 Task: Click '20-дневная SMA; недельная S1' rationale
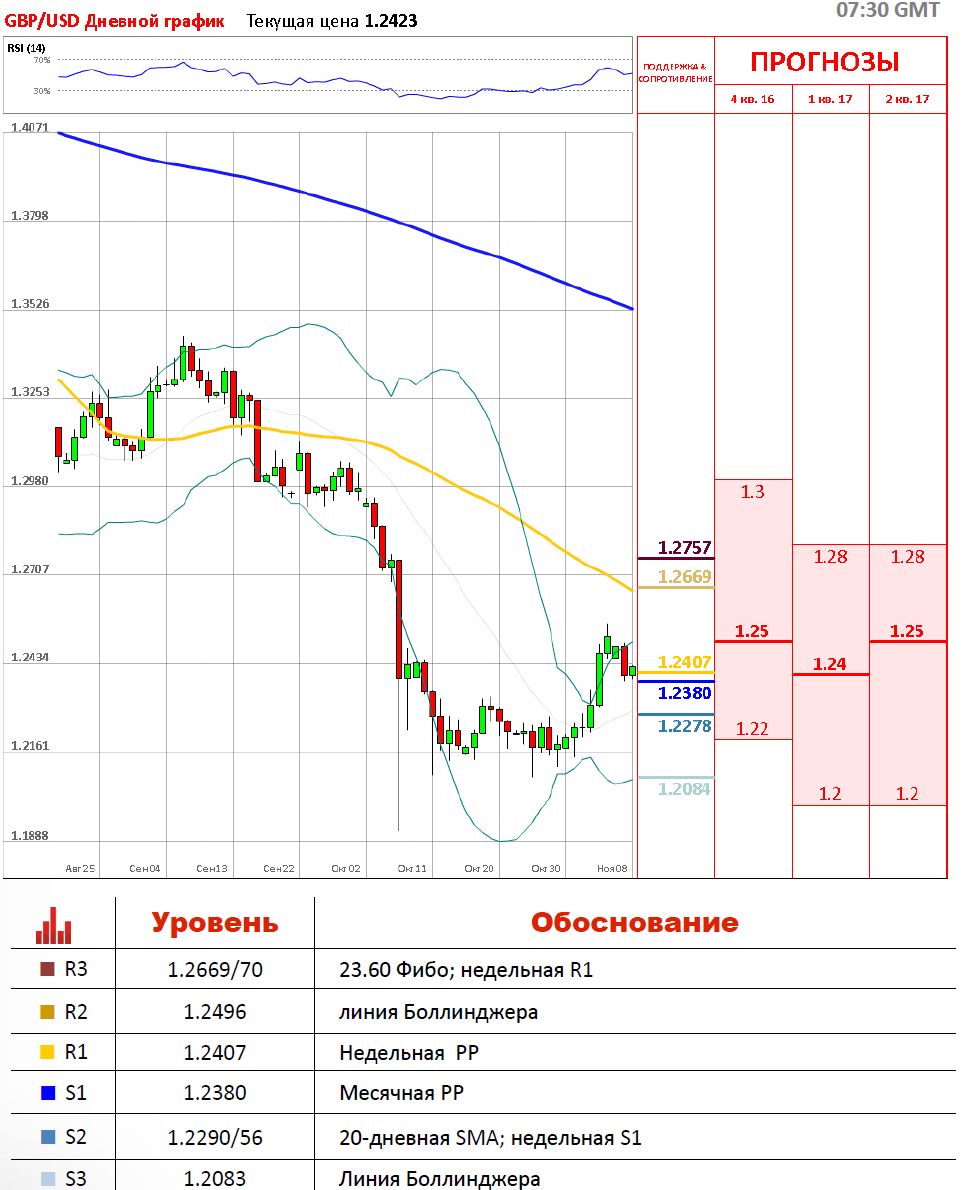(x=490, y=1138)
